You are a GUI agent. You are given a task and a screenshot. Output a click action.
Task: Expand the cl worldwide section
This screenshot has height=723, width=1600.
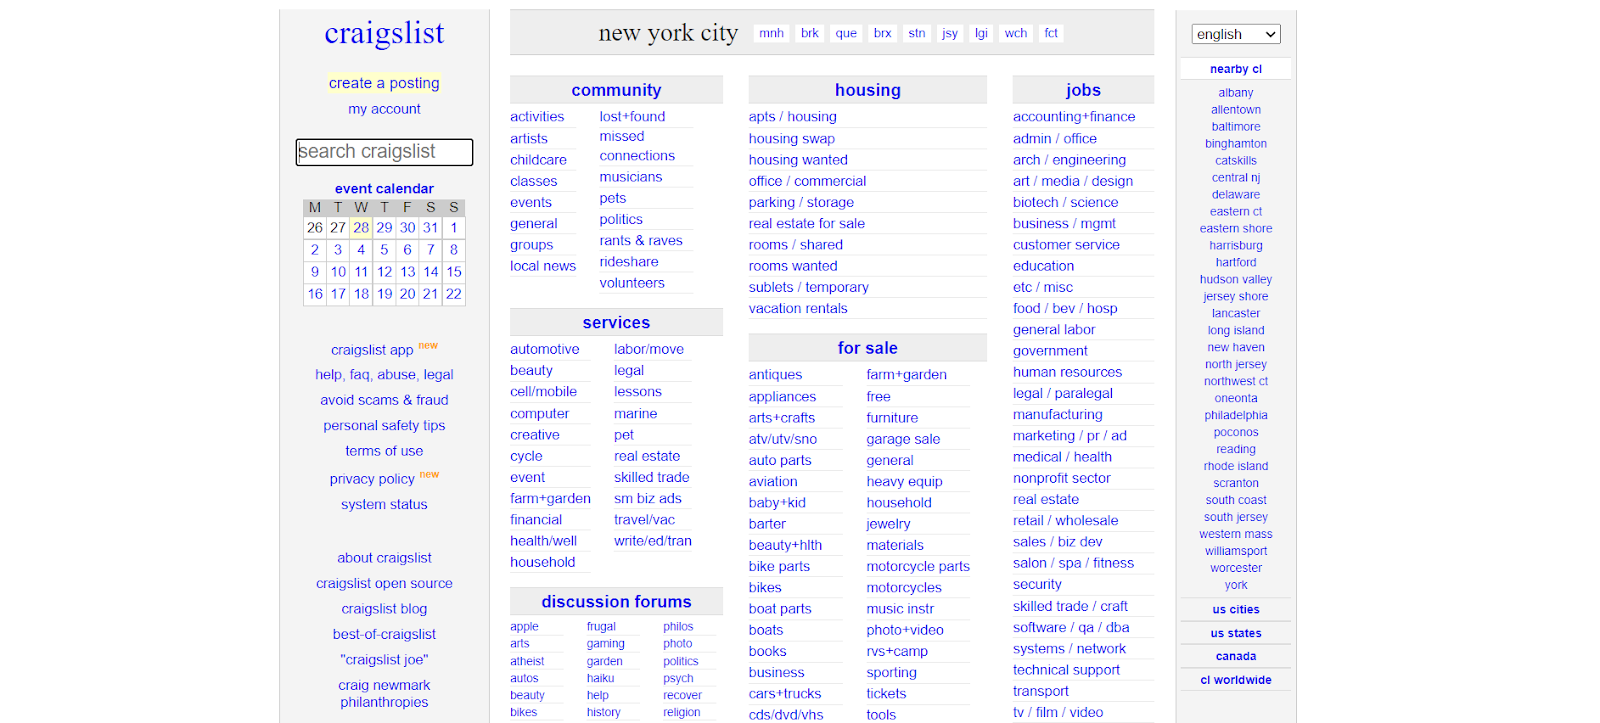point(1235,680)
